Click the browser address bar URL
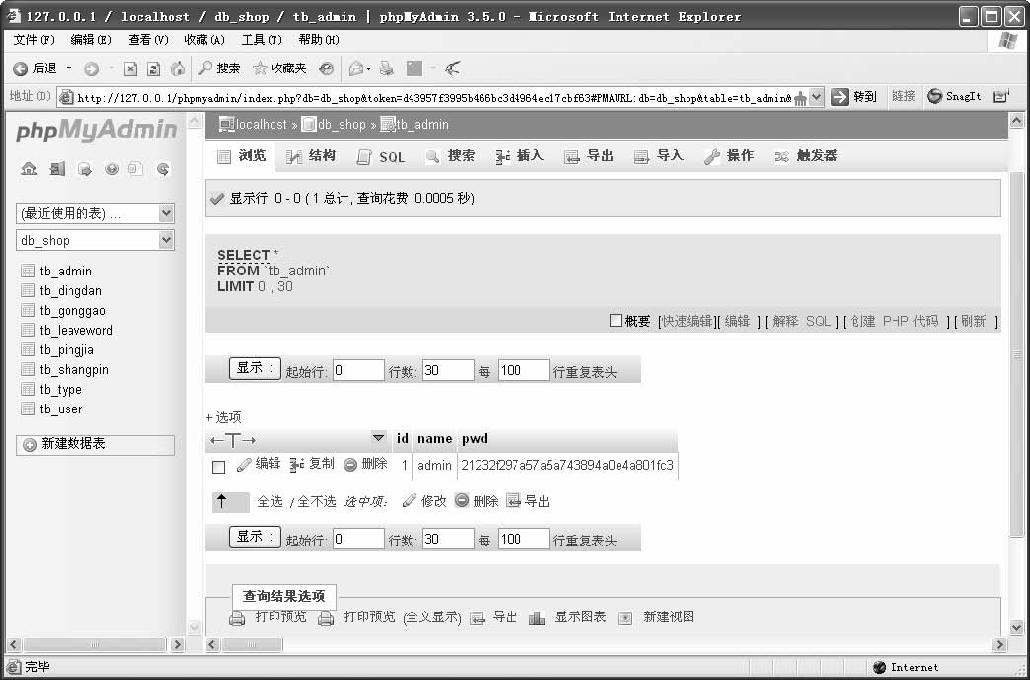This screenshot has width=1030, height=680. click(434, 98)
